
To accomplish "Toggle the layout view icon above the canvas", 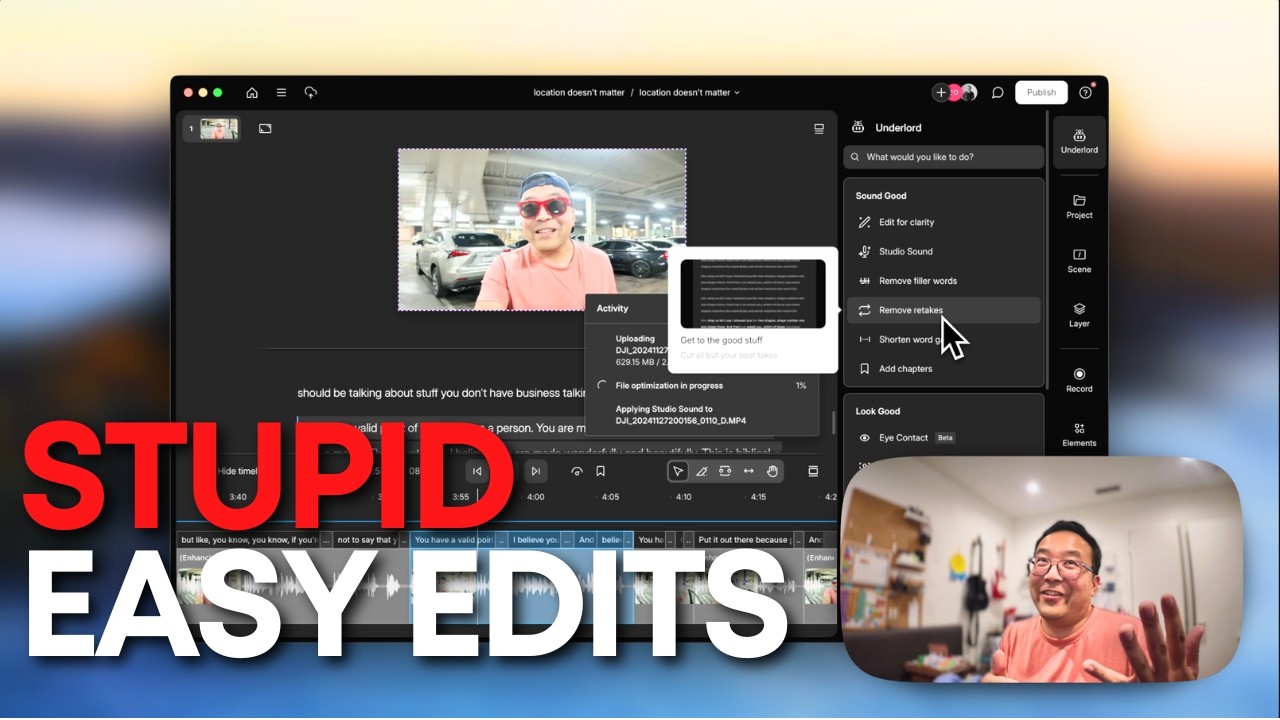I will (819, 129).
